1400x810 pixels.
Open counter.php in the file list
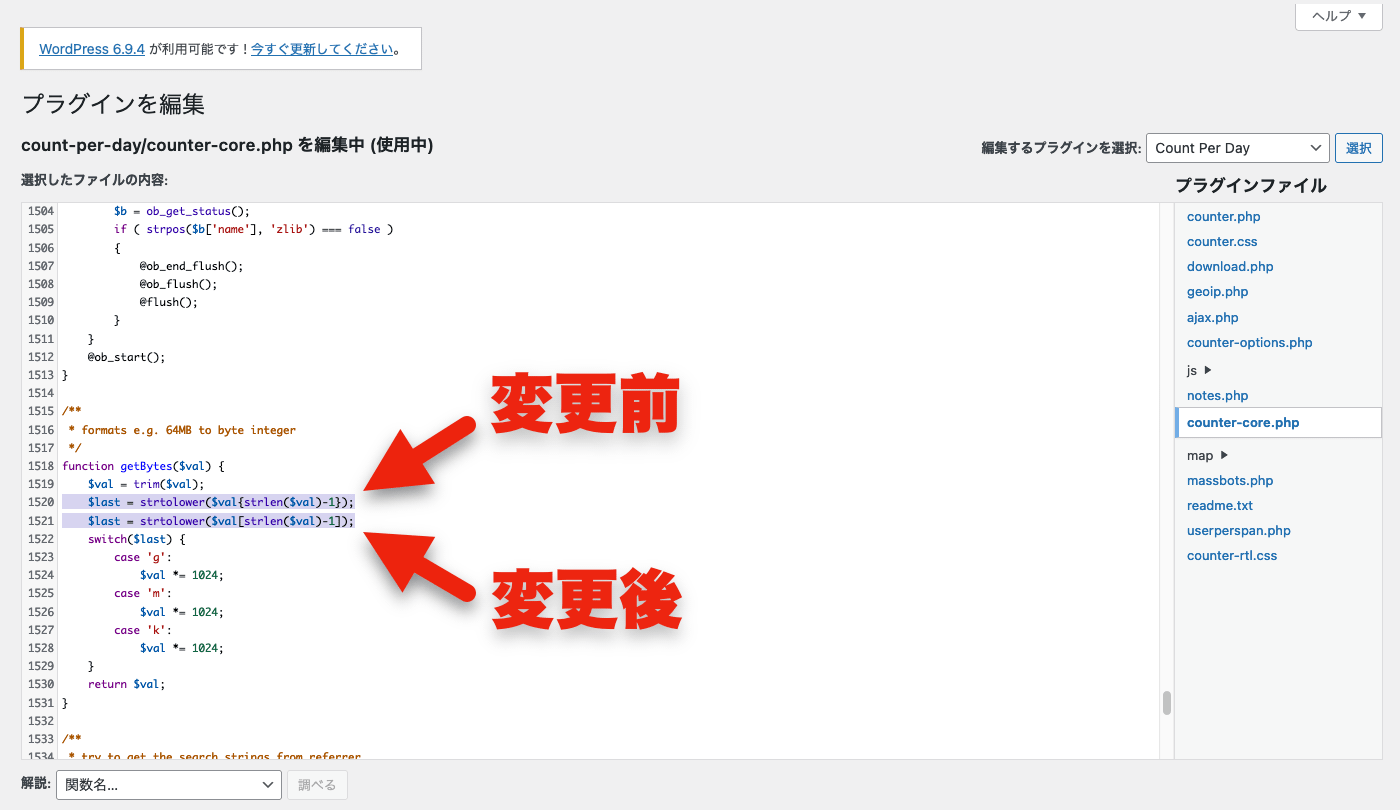point(1223,216)
